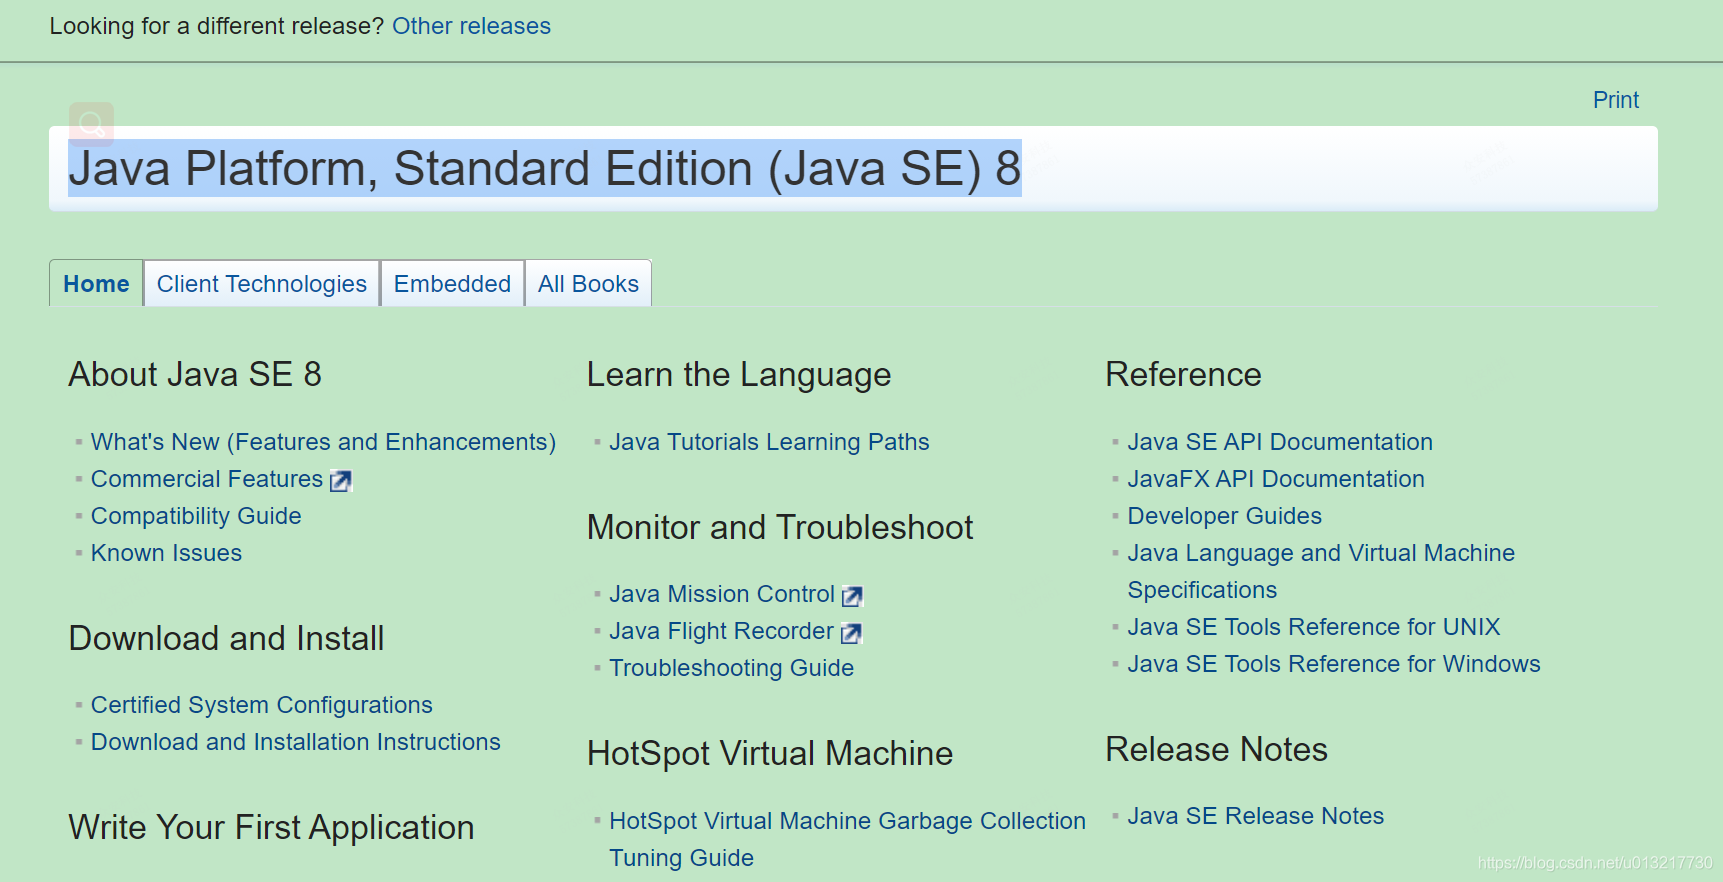The image size is (1723, 882).
Task: Open the Java Flight Recorder link
Action: pos(721,631)
